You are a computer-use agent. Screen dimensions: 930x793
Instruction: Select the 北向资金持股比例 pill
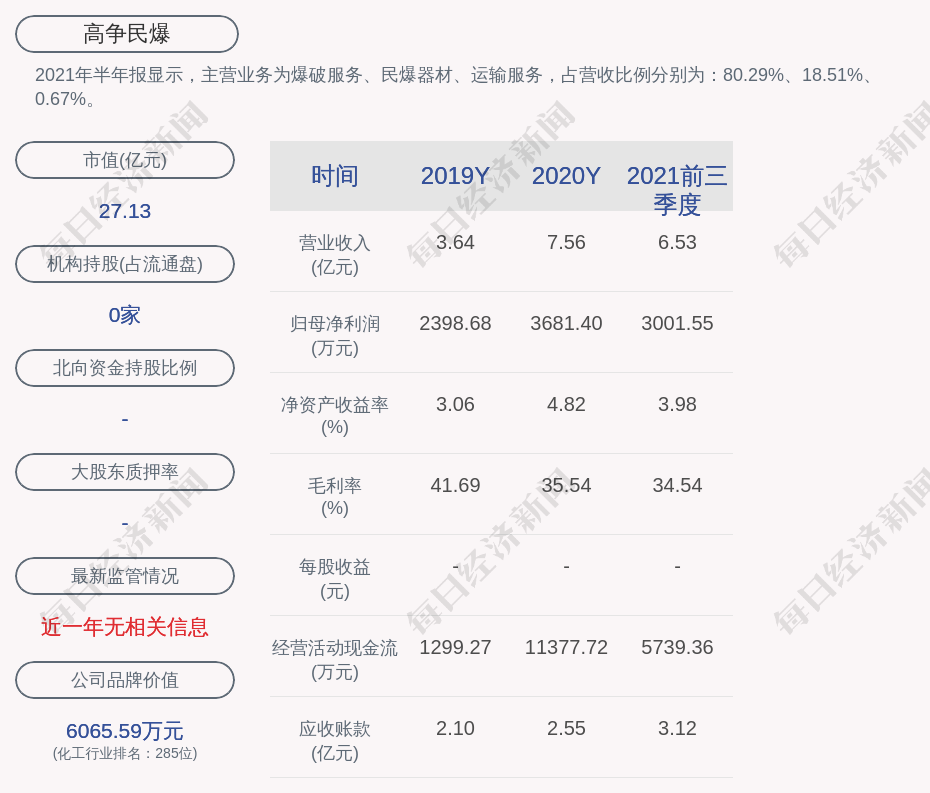point(125,368)
